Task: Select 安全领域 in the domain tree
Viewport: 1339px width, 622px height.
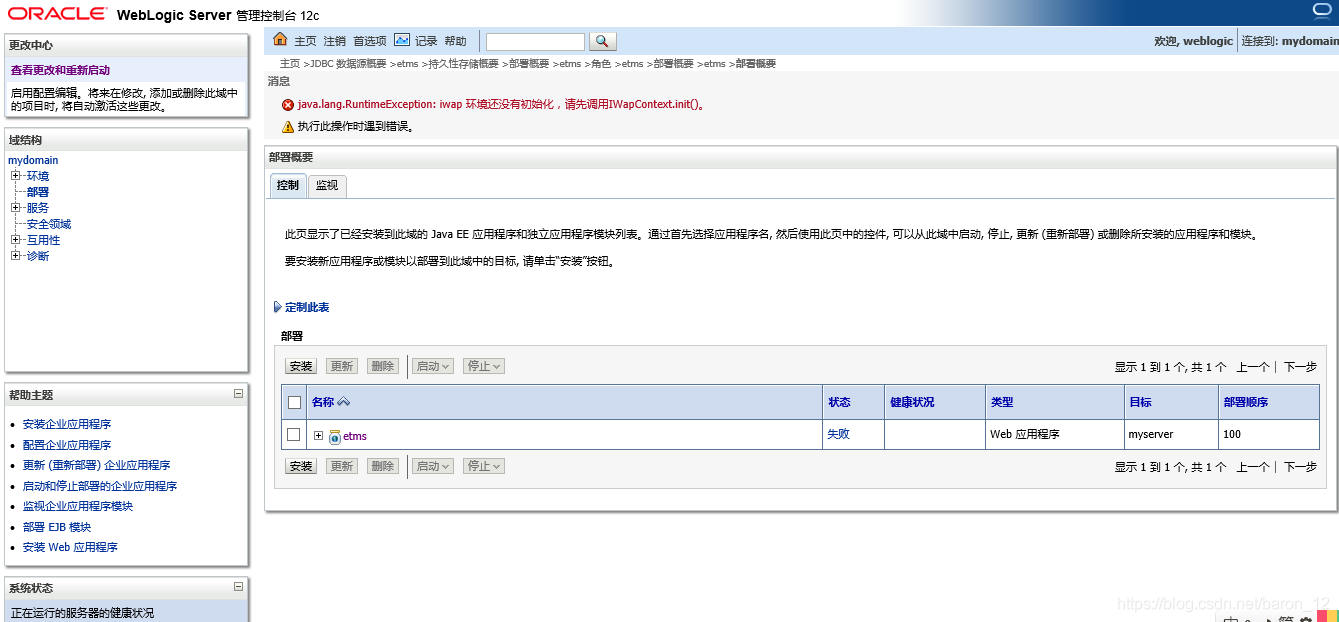Action: coord(49,224)
